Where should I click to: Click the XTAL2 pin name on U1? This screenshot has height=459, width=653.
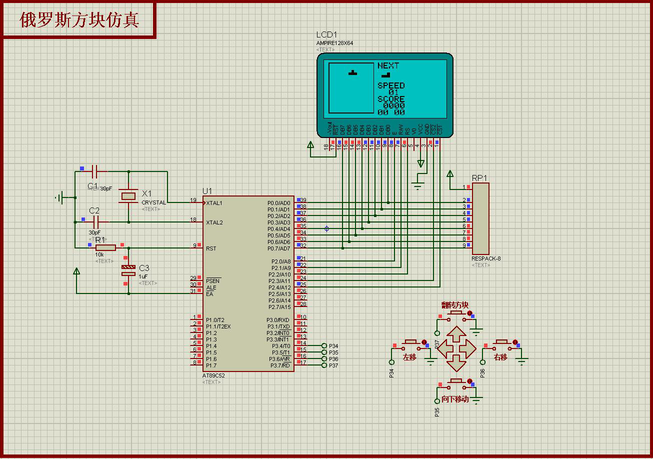(x=214, y=222)
